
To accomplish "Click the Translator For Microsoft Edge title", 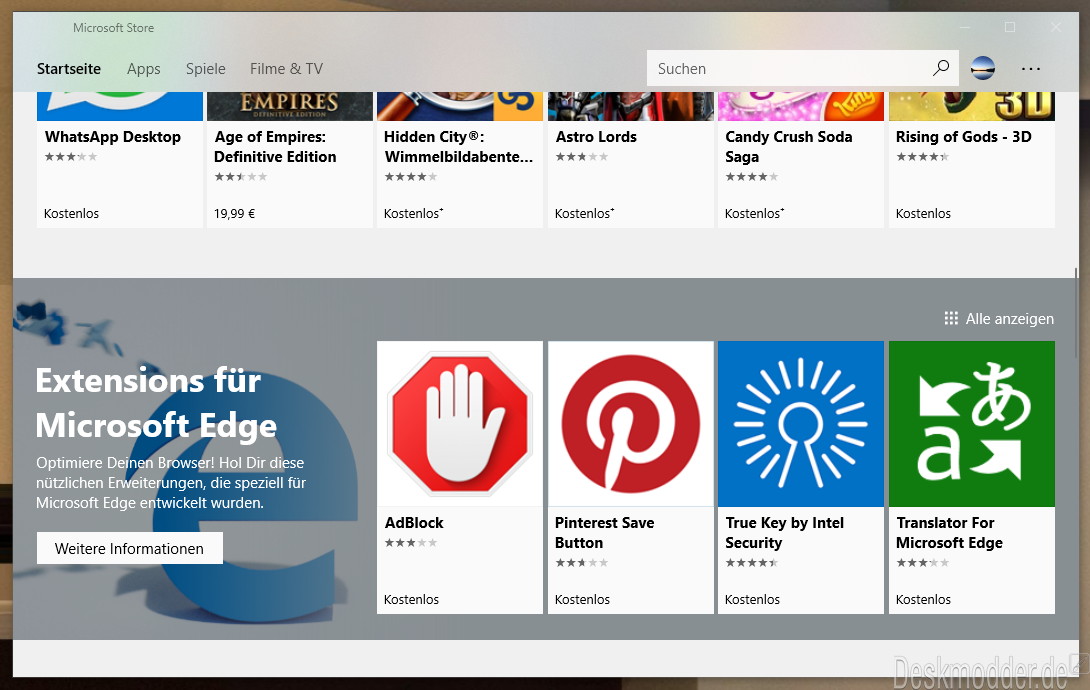I will 949,532.
